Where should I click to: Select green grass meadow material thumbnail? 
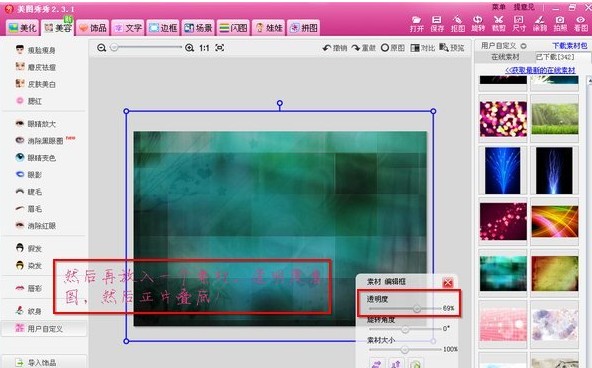[x=555, y=119]
